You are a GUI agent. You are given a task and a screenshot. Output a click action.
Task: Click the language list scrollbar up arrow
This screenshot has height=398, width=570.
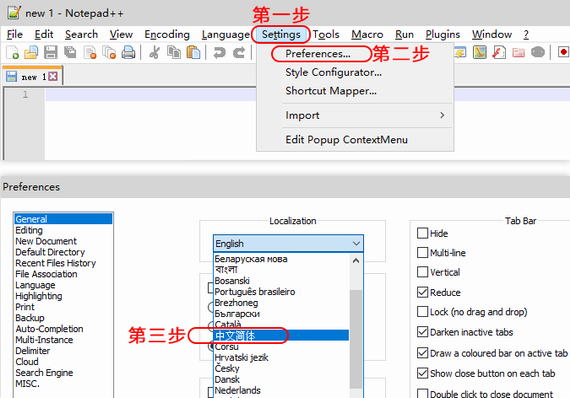pyautogui.click(x=356, y=261)
